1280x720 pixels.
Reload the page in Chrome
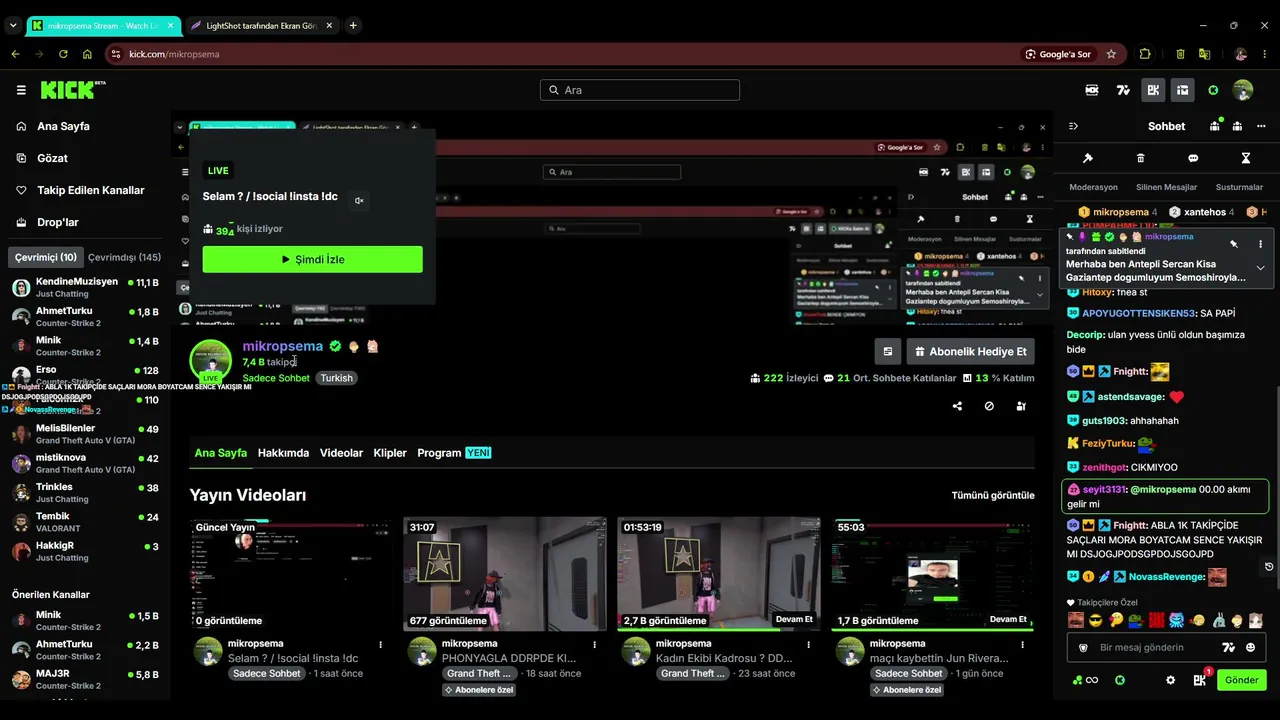point(63,54)
